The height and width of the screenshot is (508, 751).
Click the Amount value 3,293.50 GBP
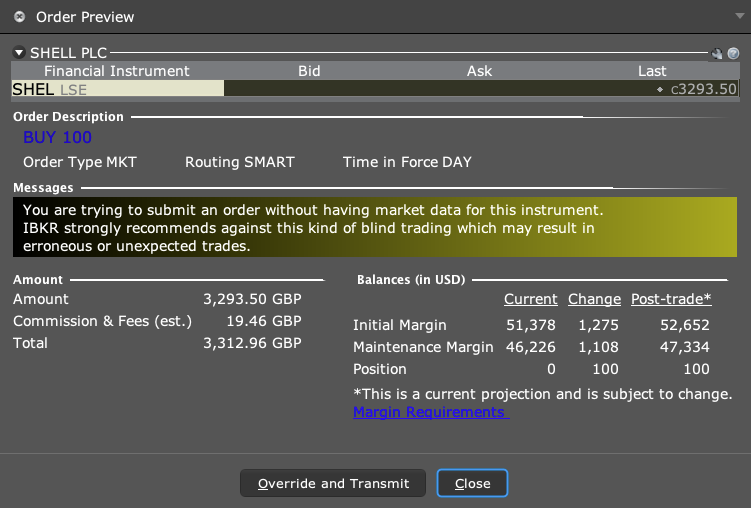(252, 299)
